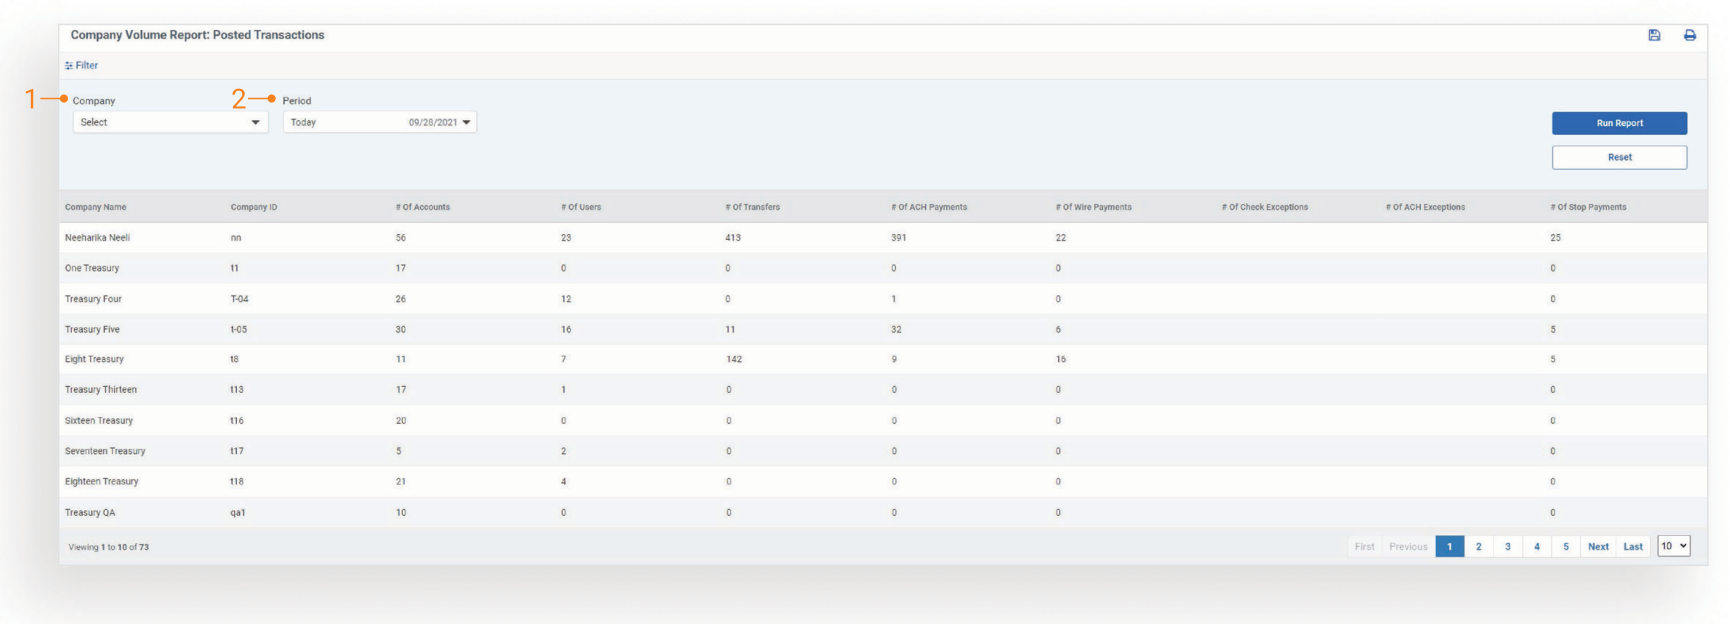Go to page 2 of results
The width and height of the screenshot is (1730, 624).
(x=1478, y=547)
